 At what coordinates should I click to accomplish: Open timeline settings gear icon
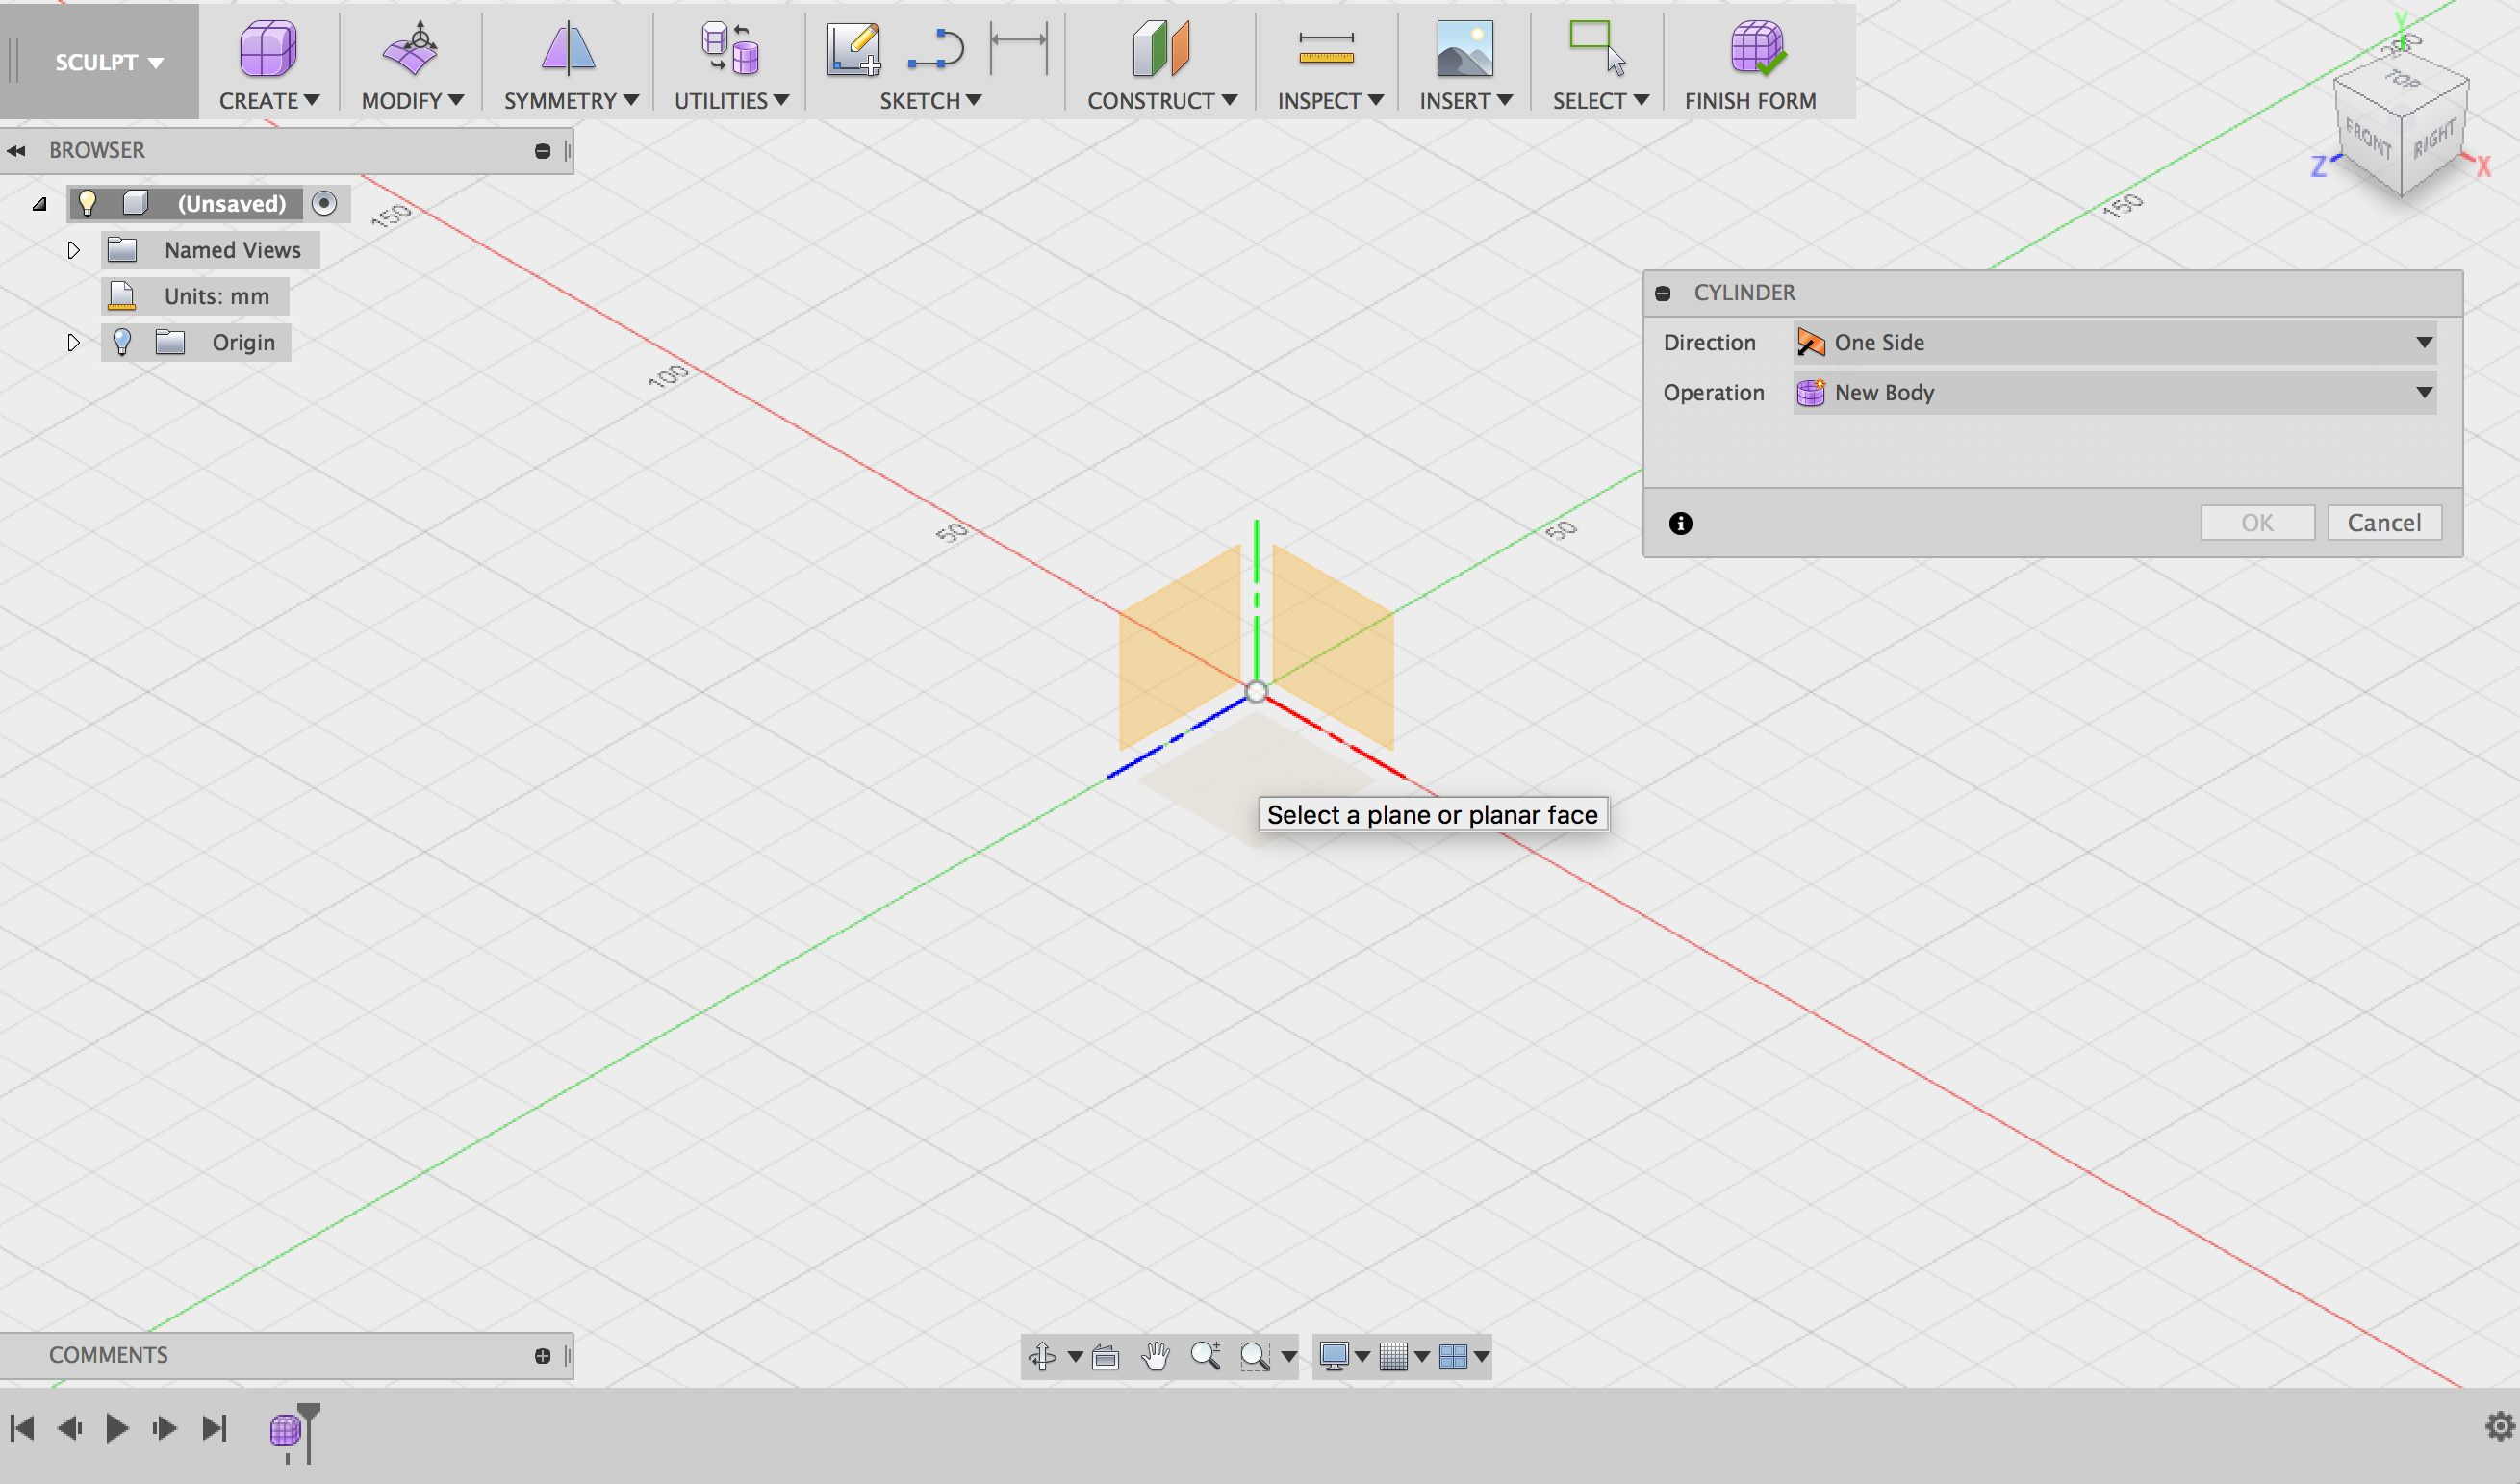[x=2500, y=1426]
